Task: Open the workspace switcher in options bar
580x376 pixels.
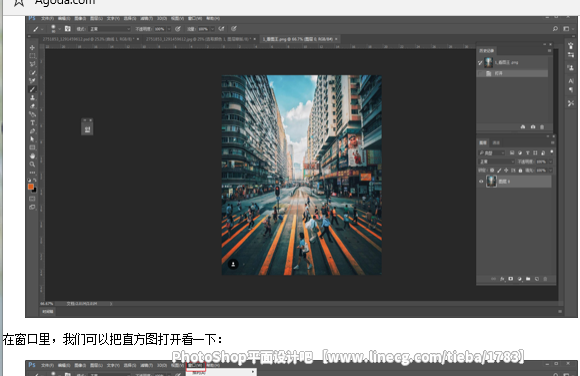Action: [x=567, y=28]
